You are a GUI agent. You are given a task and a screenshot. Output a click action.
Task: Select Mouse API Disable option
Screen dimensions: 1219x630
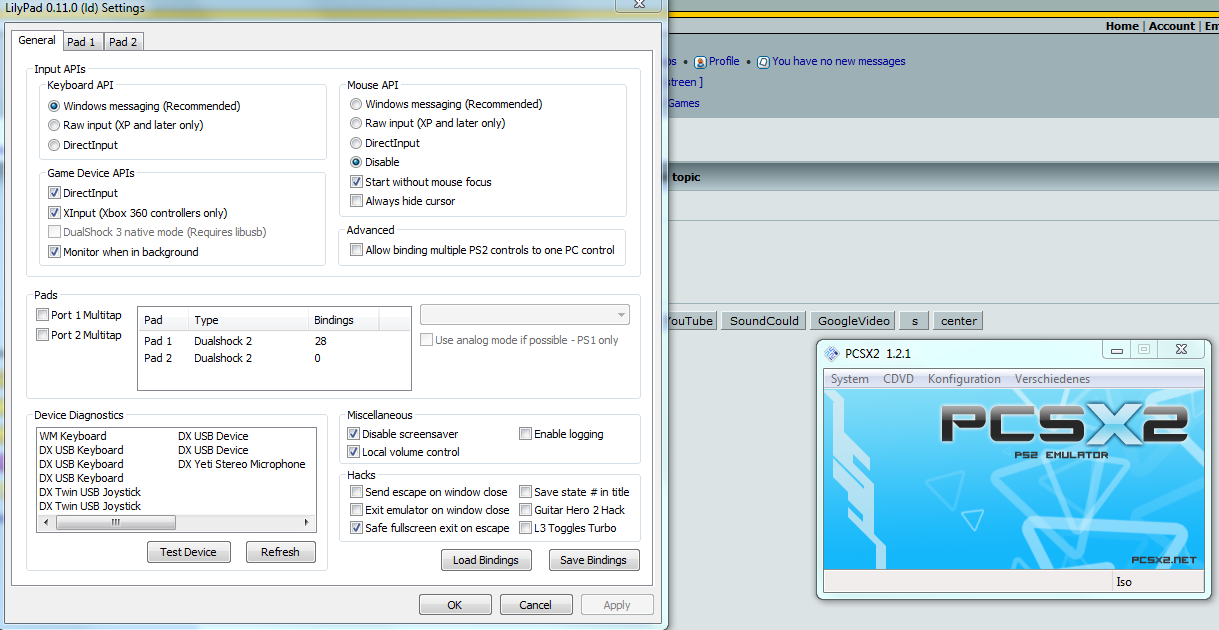point(356,162)
